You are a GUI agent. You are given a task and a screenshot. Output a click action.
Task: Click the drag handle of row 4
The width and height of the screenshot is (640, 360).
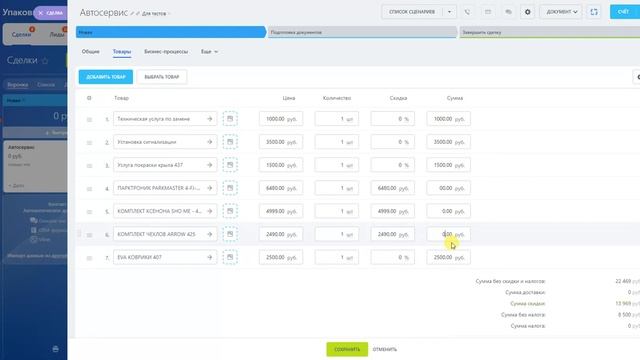click(x=89, y=189)
